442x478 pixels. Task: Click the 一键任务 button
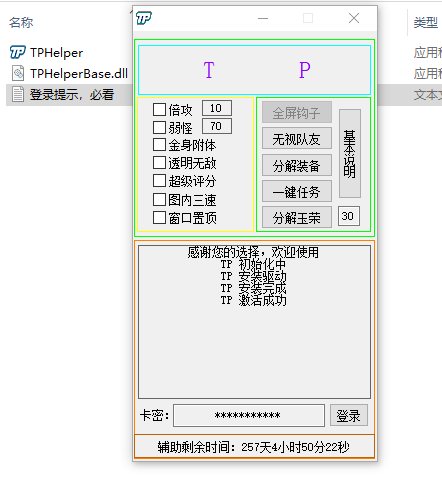pos(297,191)
